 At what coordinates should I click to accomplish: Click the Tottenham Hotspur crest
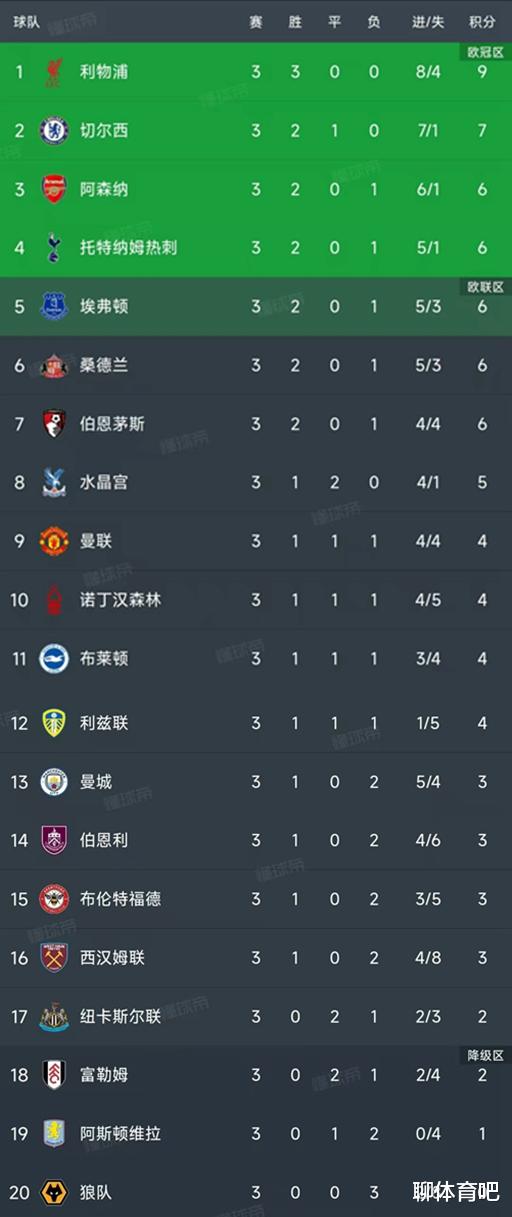pyautogui.click(x=54, y=247)
